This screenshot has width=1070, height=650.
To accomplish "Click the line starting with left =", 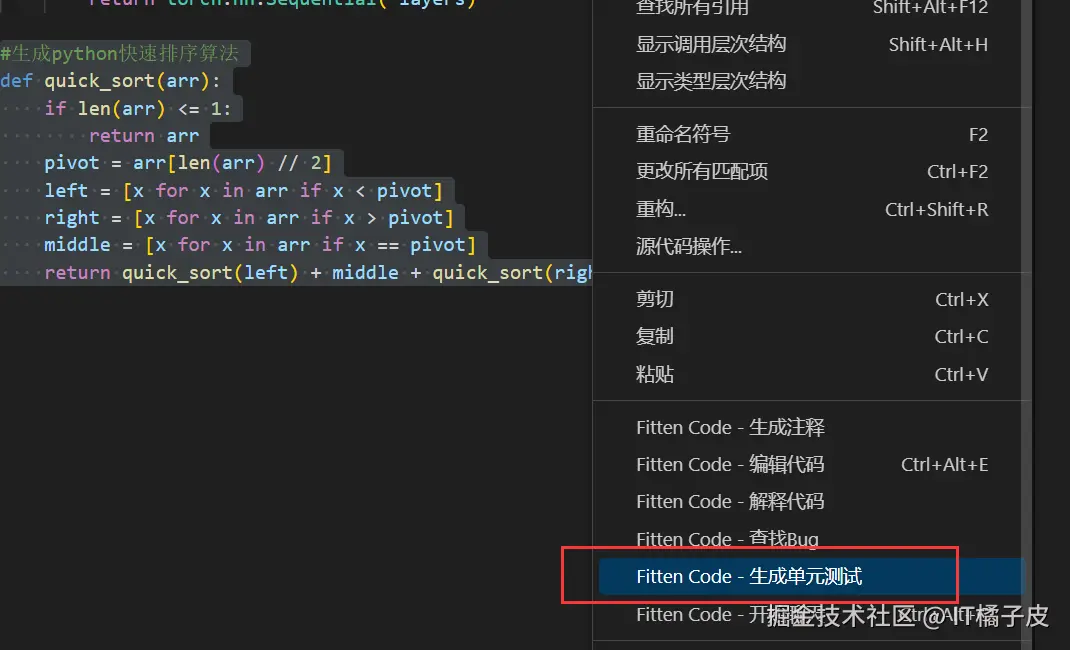I will click(x=244, y=190).
